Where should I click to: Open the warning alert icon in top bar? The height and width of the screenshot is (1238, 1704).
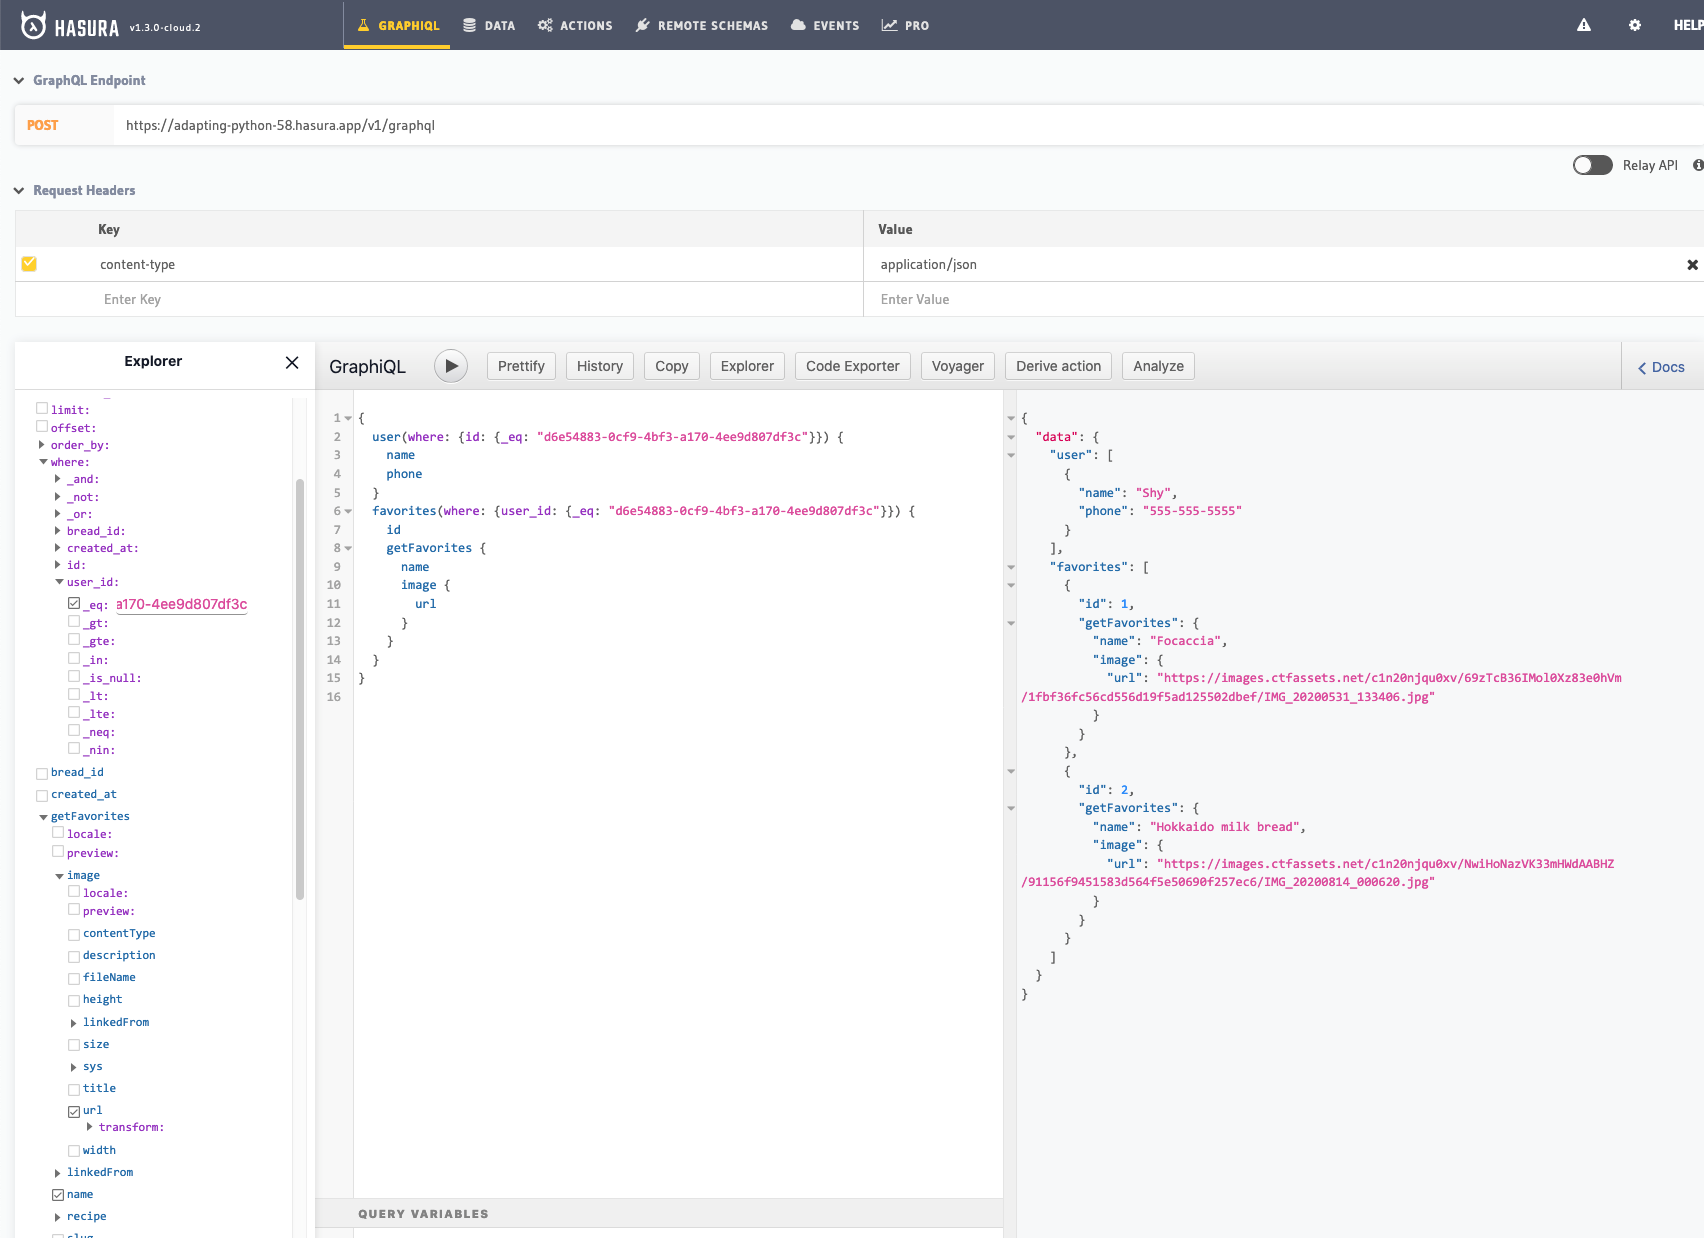(x=1584, y=25)
